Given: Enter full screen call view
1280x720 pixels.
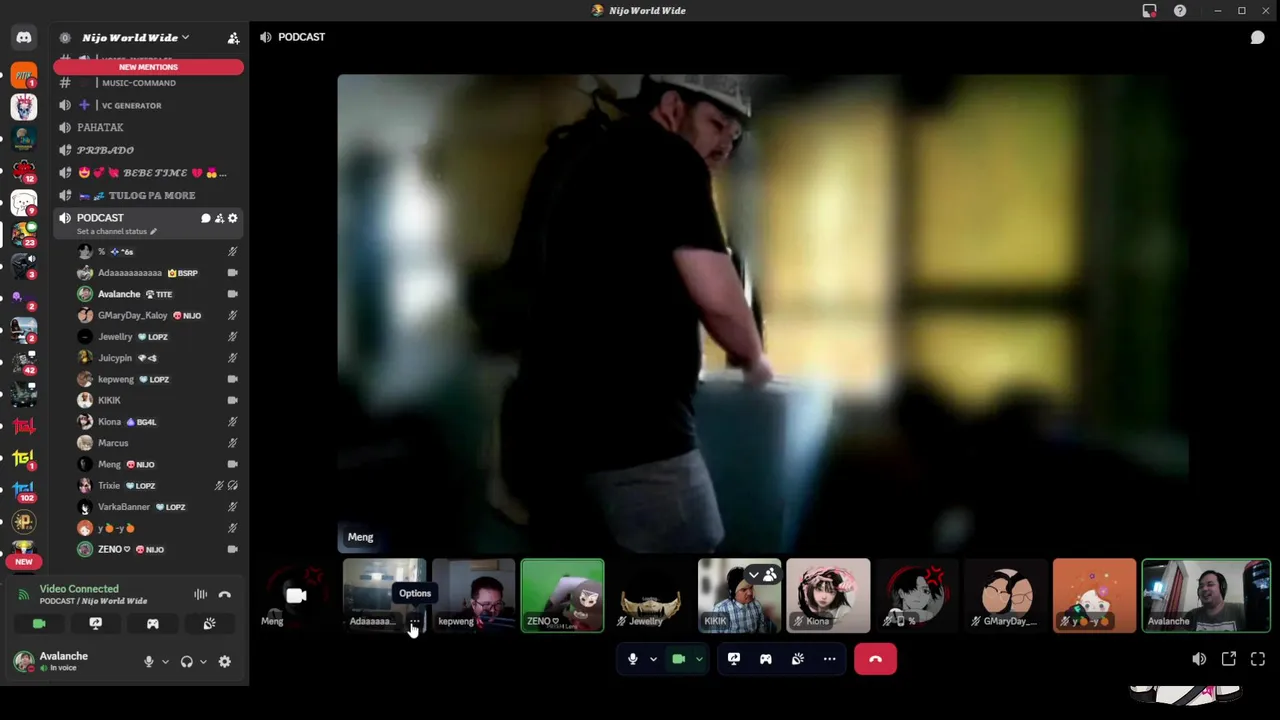Looking at the screenshot, I should [x=1258, y=659].
